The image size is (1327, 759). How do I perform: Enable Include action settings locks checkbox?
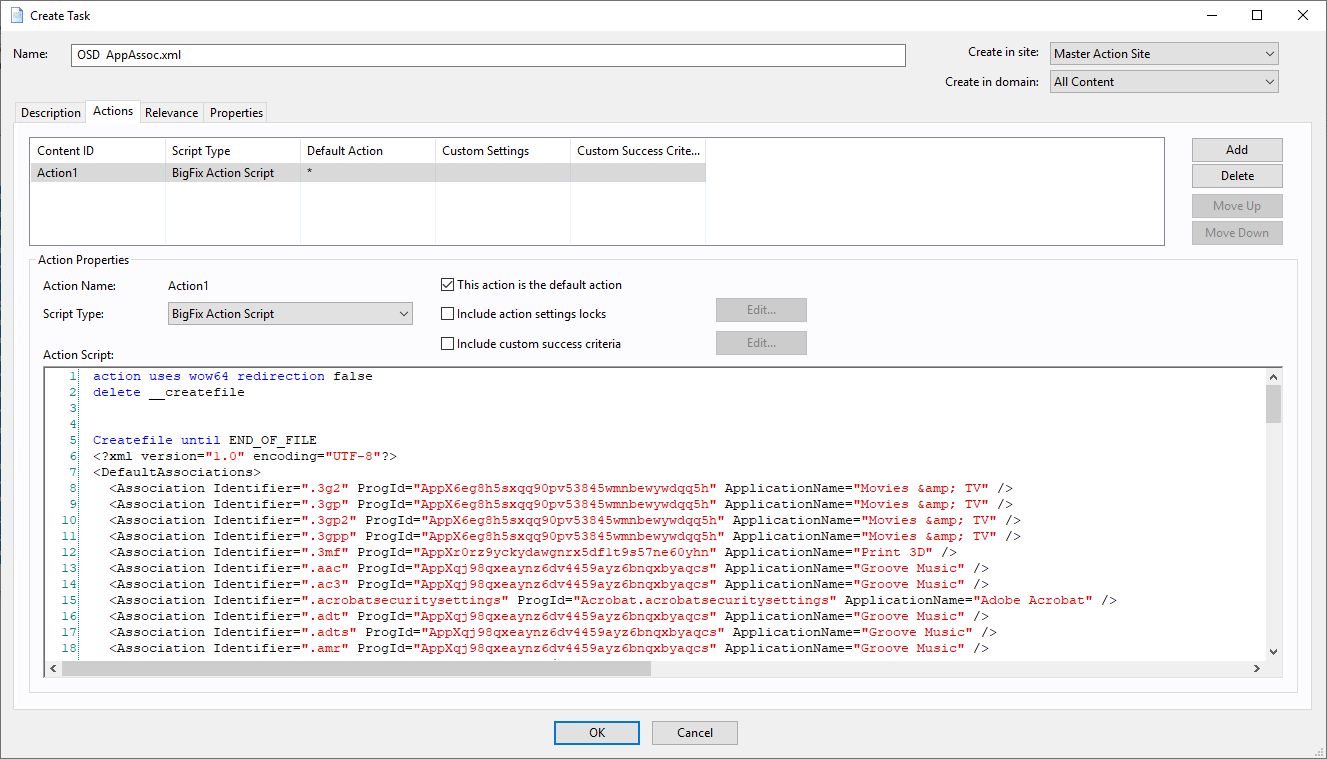447,314
